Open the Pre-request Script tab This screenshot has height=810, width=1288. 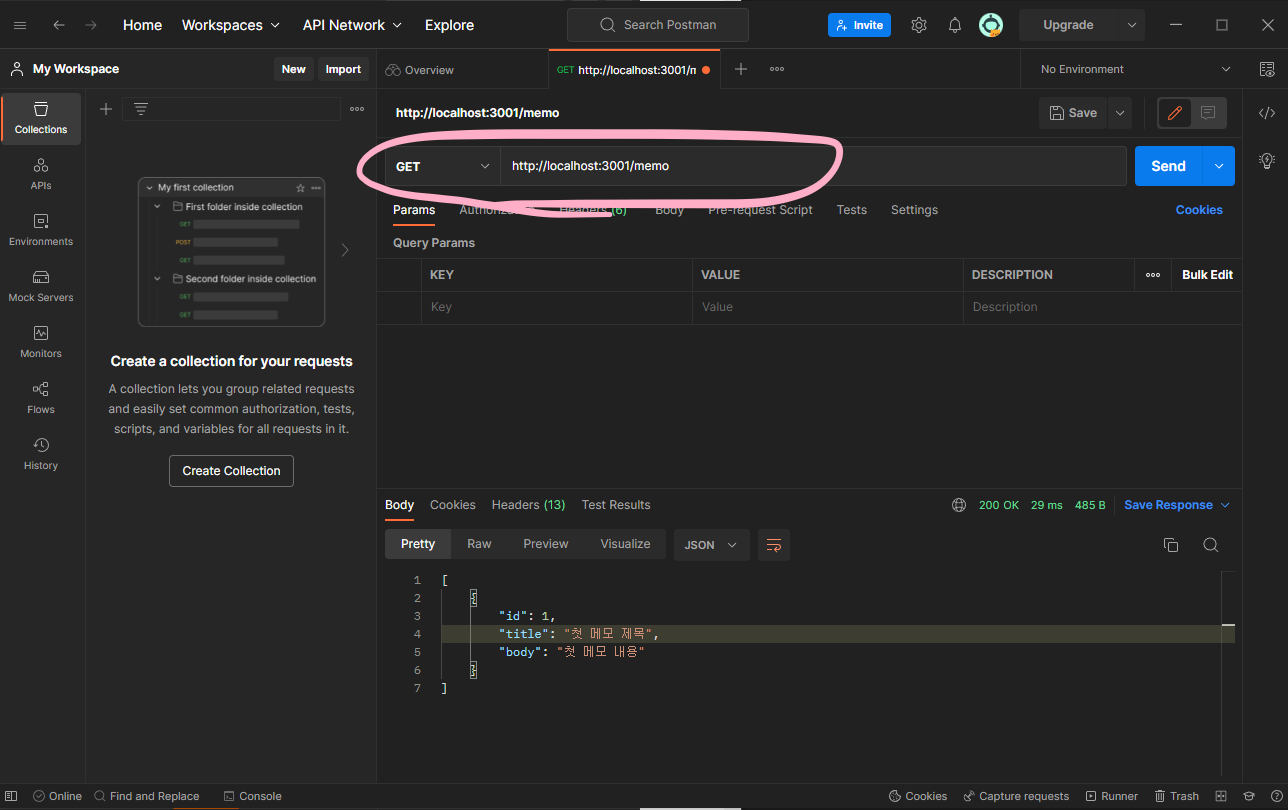click(x=760, y=210)
